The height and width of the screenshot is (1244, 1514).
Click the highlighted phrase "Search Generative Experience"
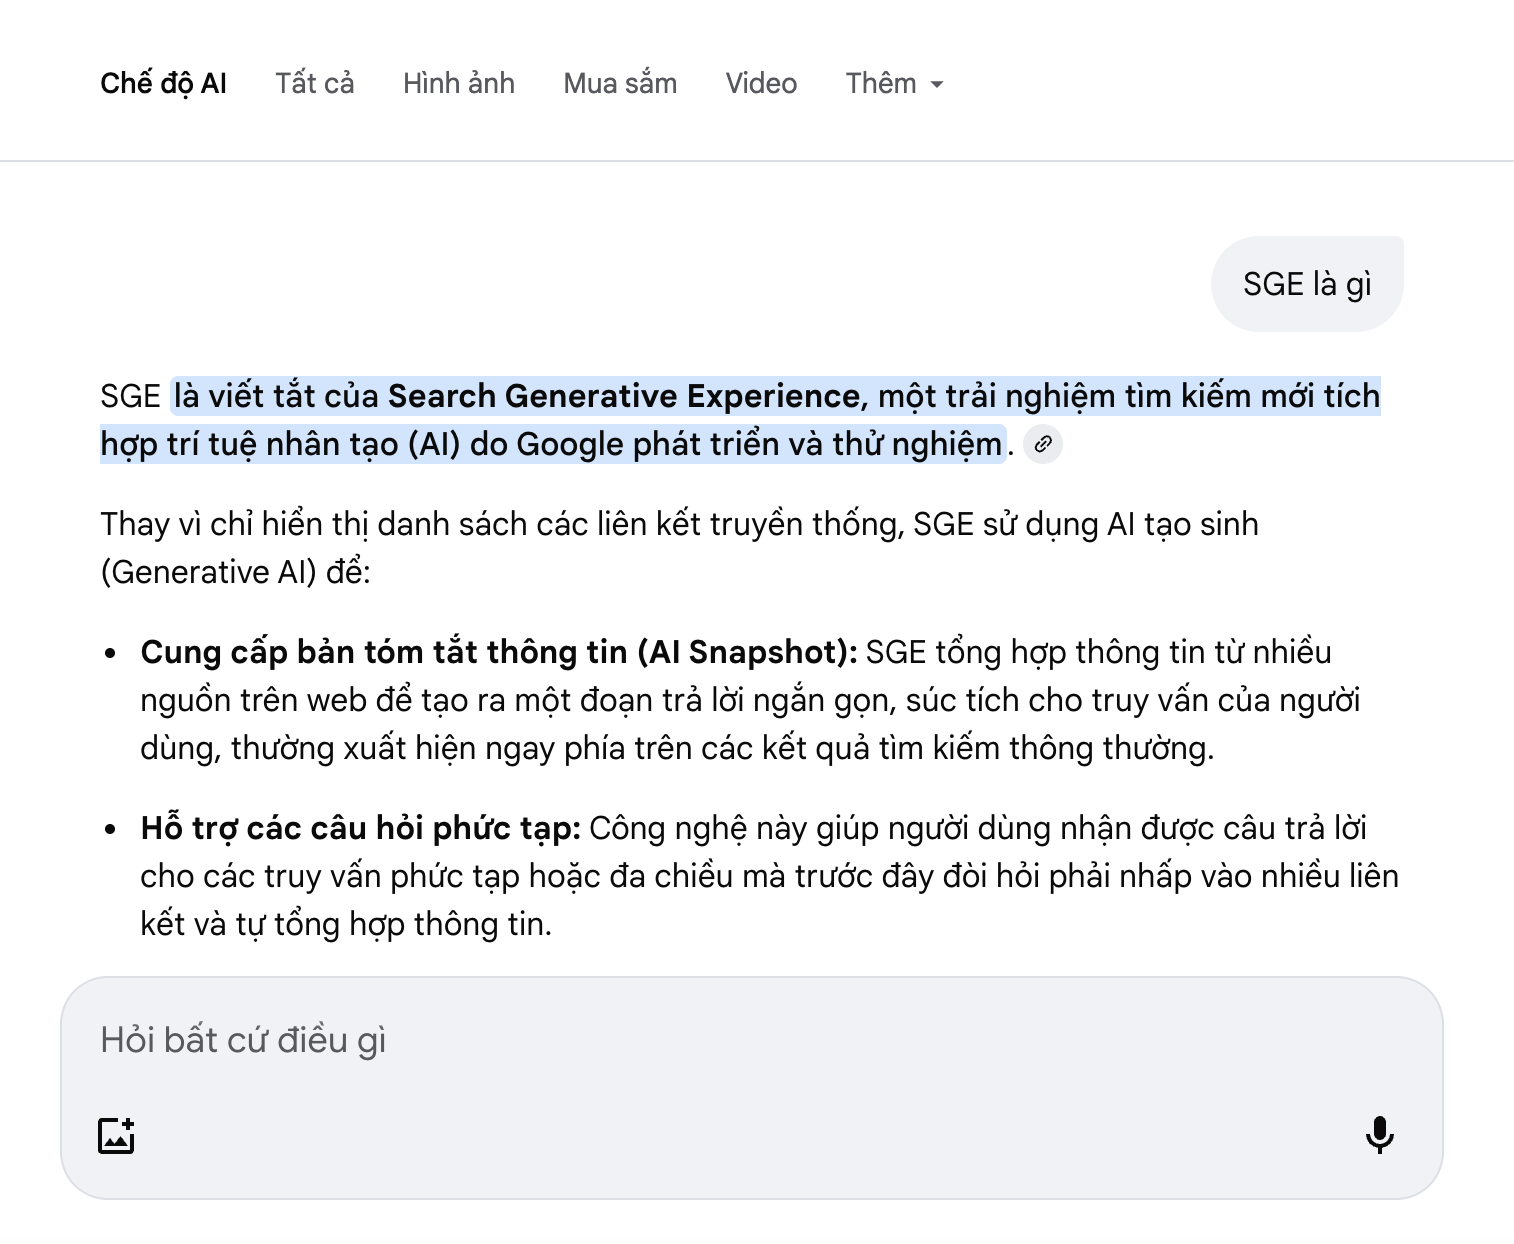(619, 396)
